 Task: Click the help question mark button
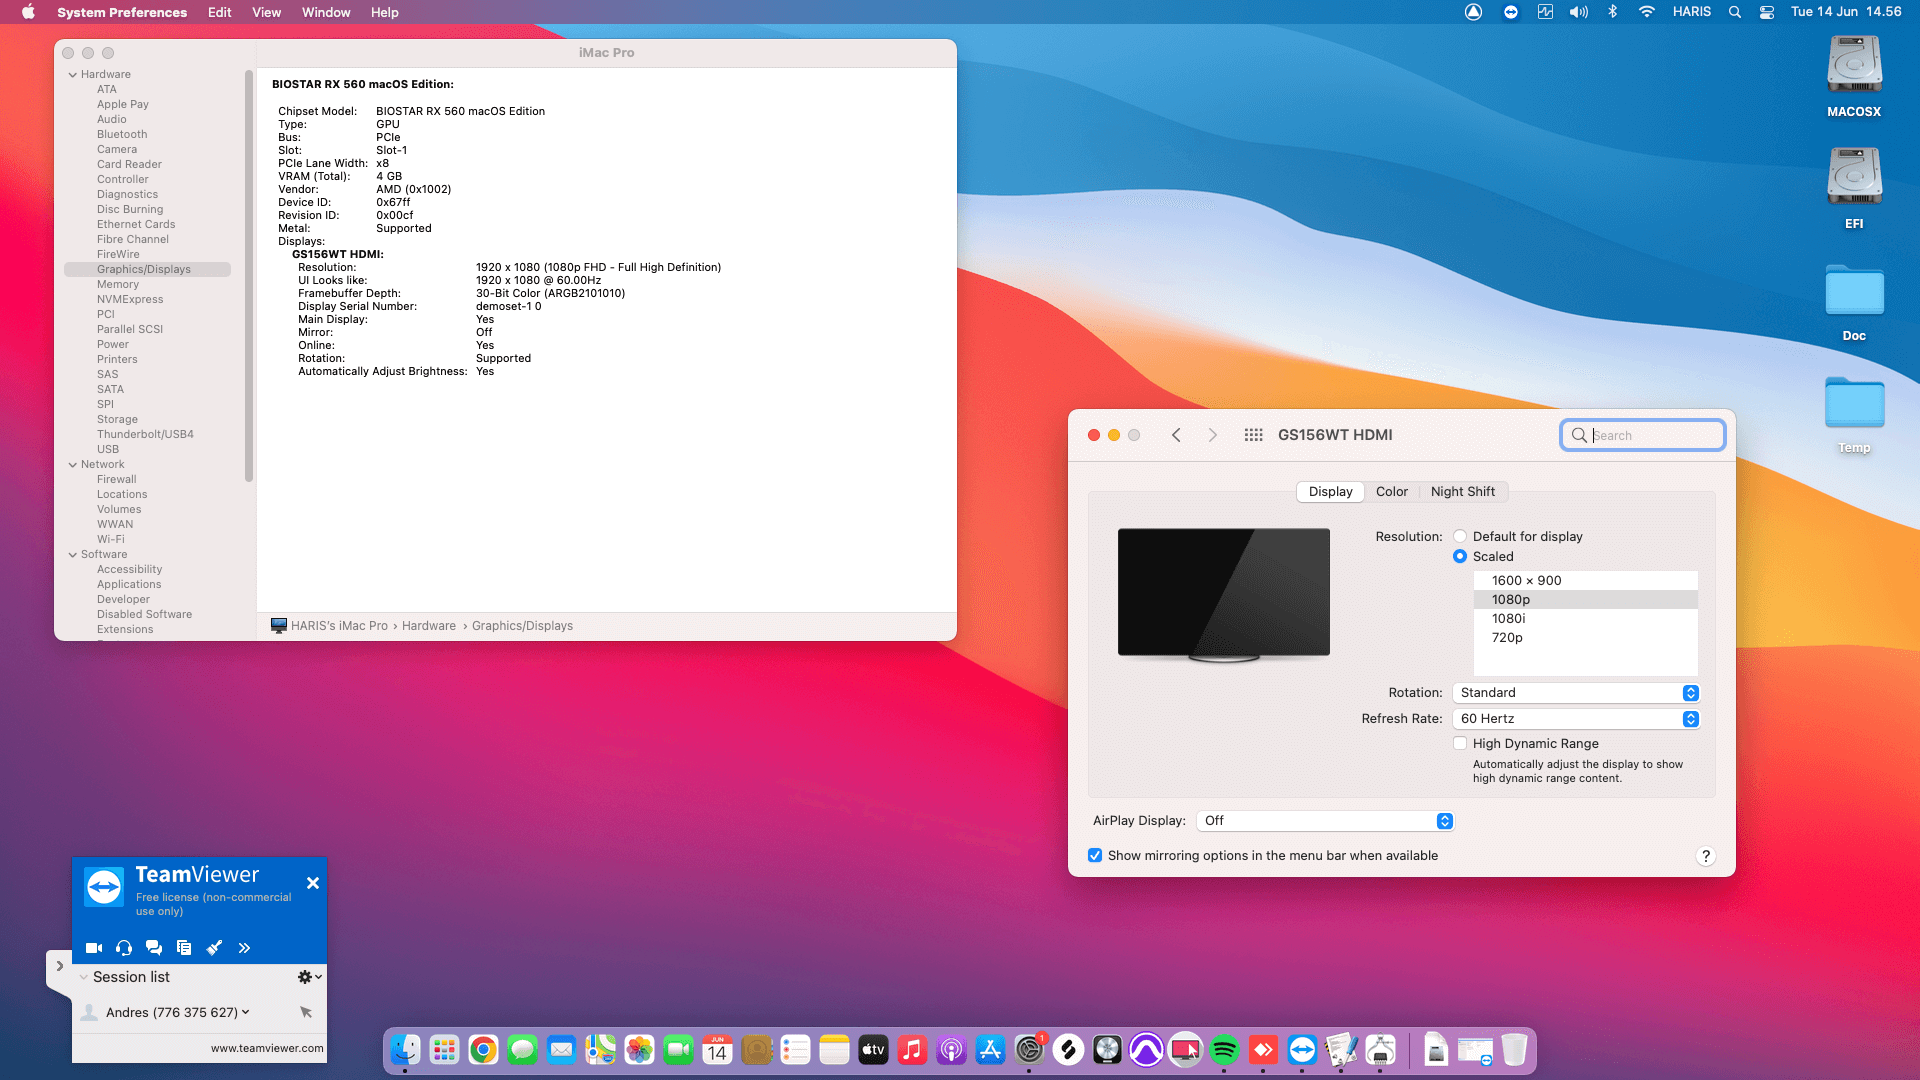[1707, 856]
